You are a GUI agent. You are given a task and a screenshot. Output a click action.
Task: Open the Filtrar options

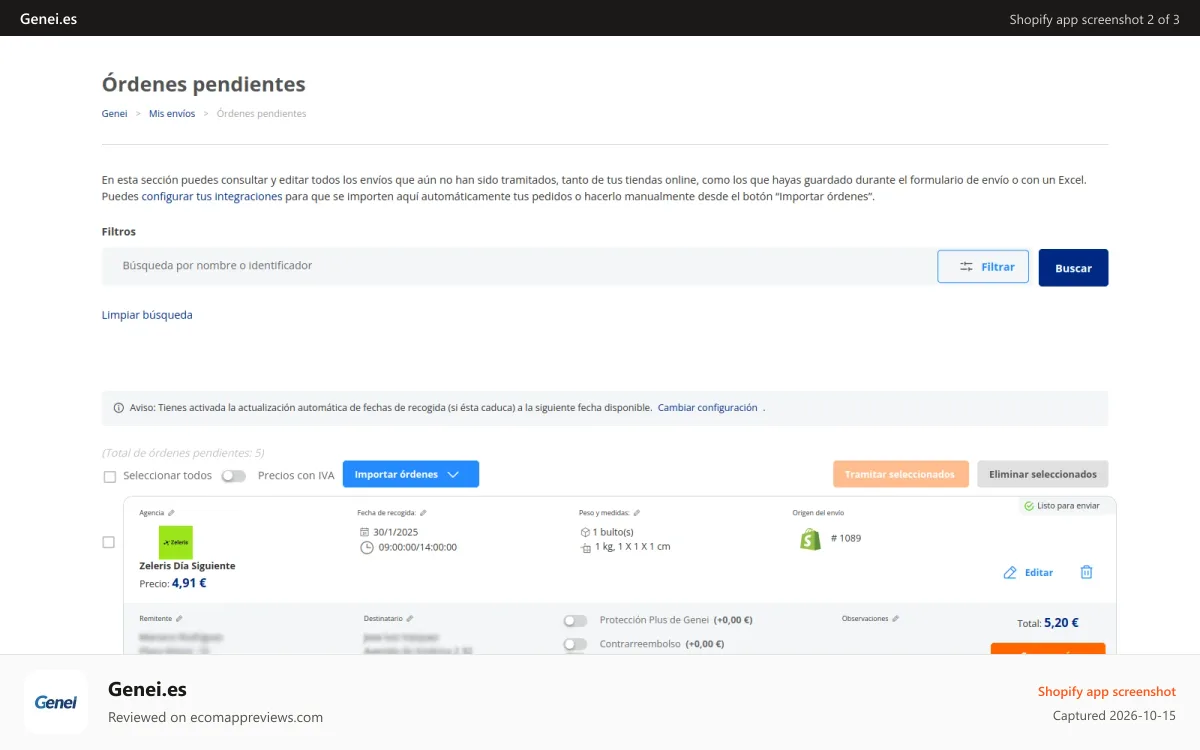click(x=983, y=267)
